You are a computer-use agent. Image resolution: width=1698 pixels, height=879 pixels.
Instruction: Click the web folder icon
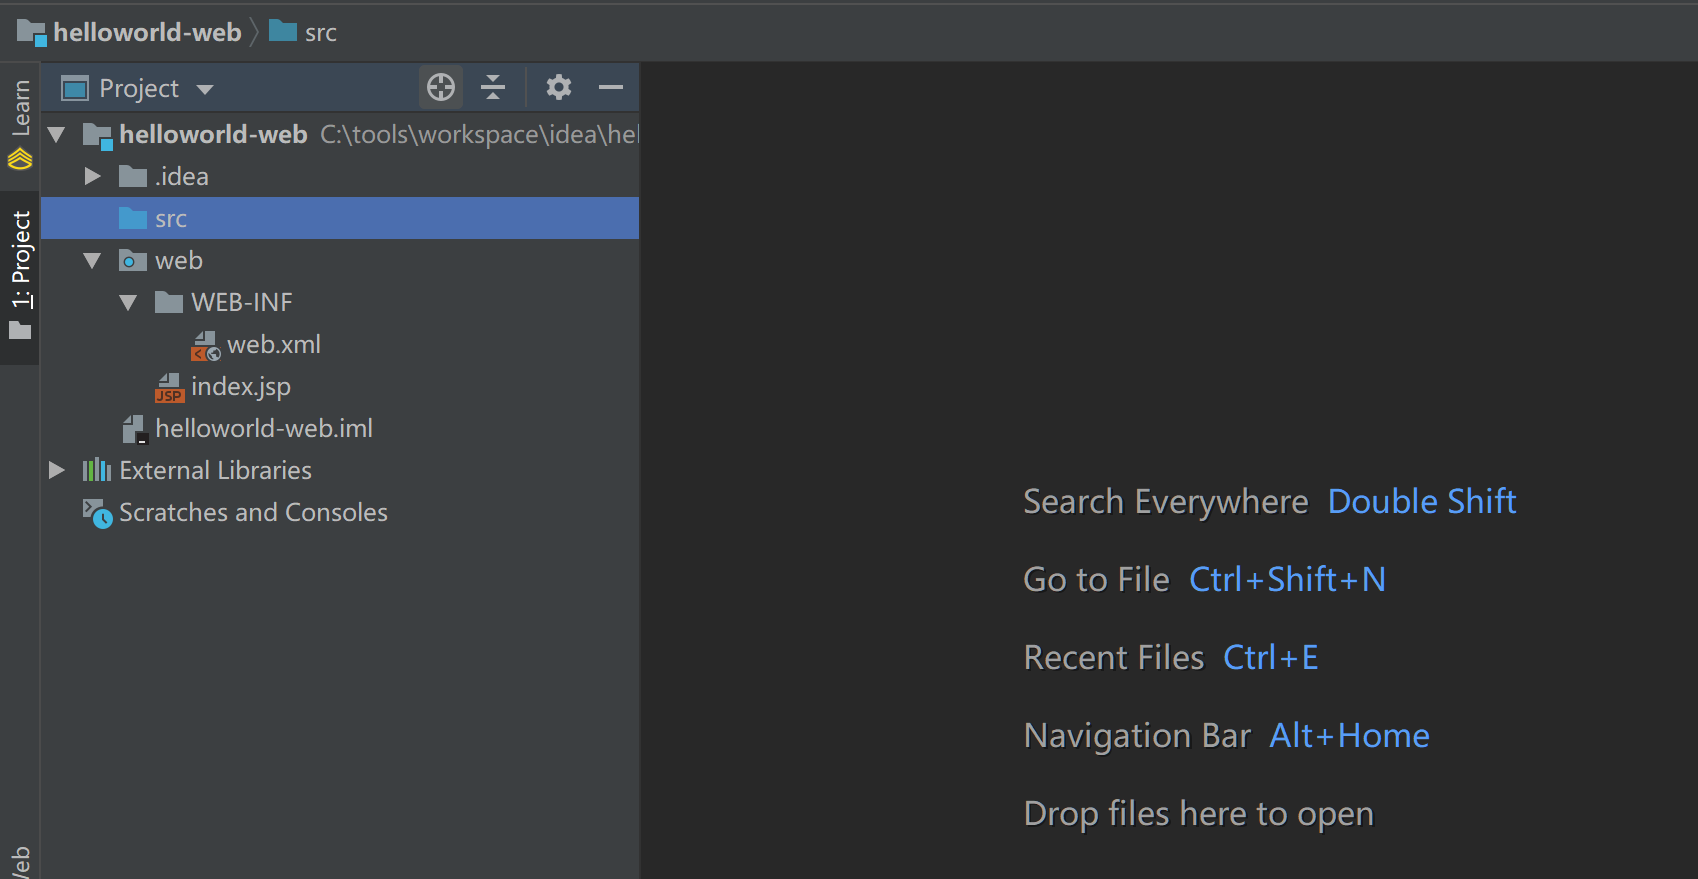click(x=133, y=261)
